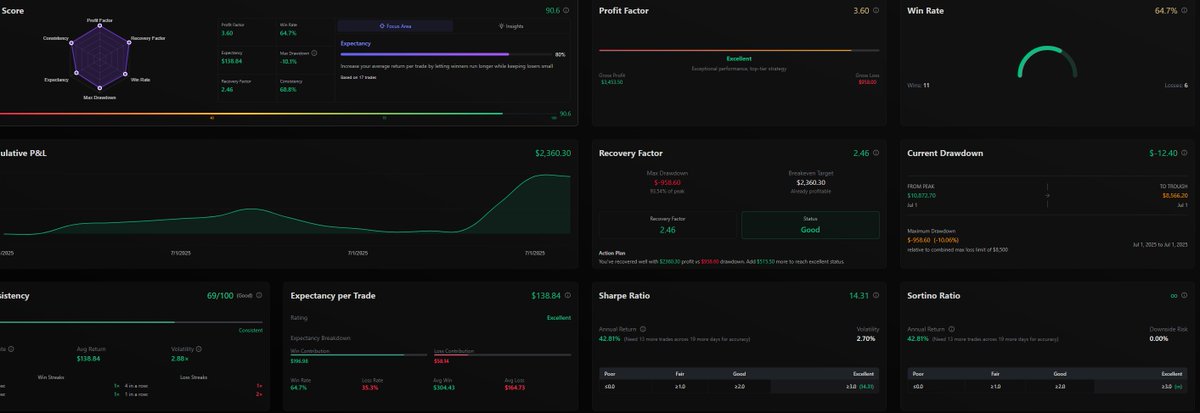Open Sharpe Ratio info icon
This screenshot has height=413, width=1200.
(877, 296)
